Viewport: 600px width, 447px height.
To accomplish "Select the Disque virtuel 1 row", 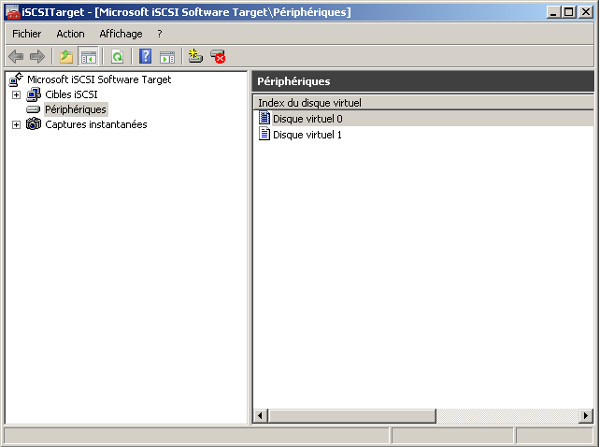I will [x=423, y=135].
